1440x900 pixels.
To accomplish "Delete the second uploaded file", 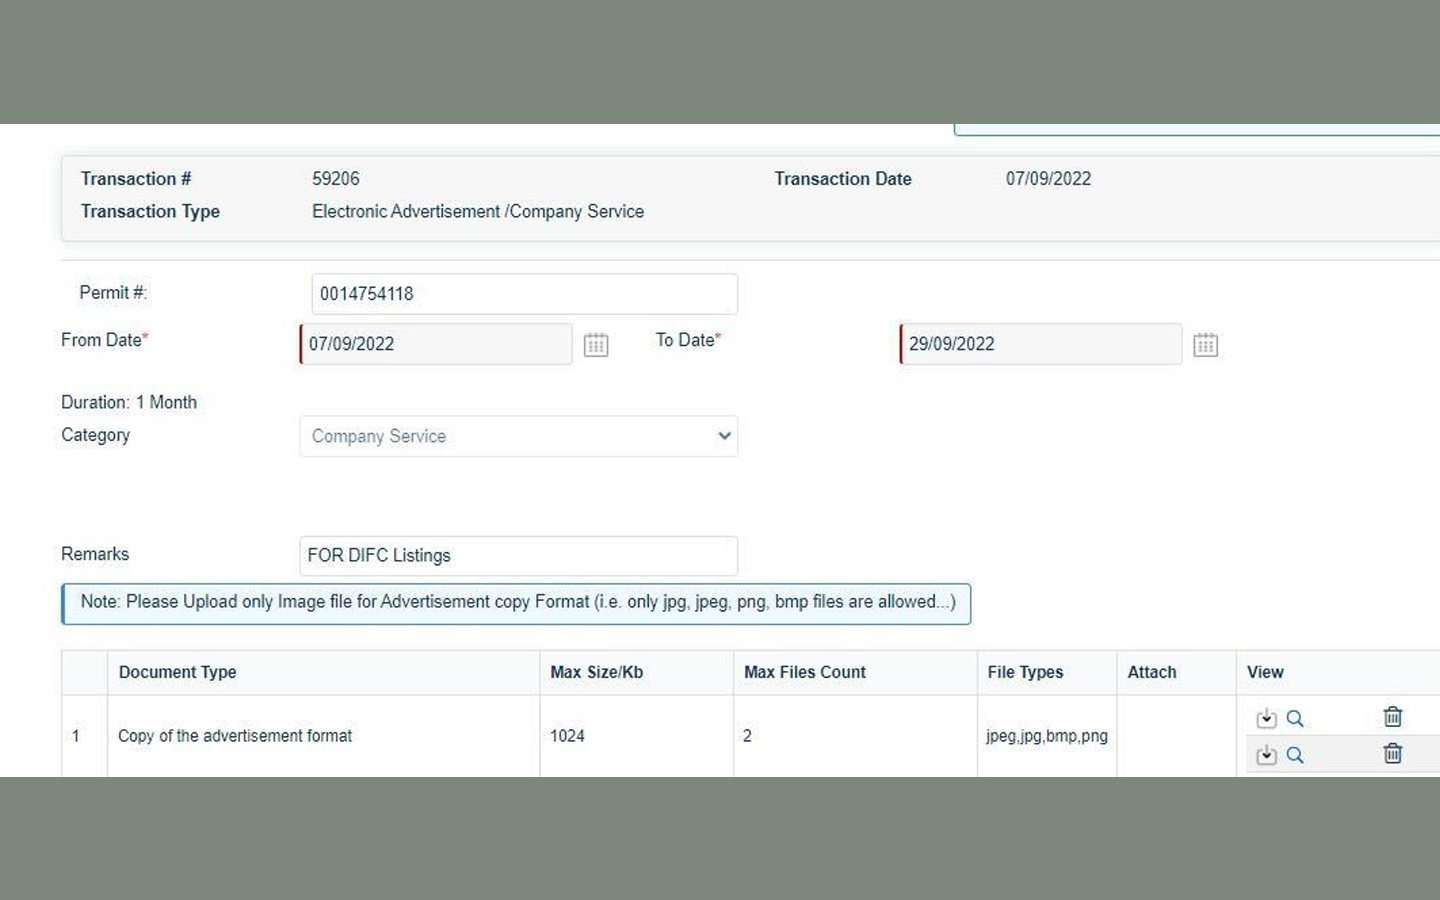I will click(x=1393, y=754).
